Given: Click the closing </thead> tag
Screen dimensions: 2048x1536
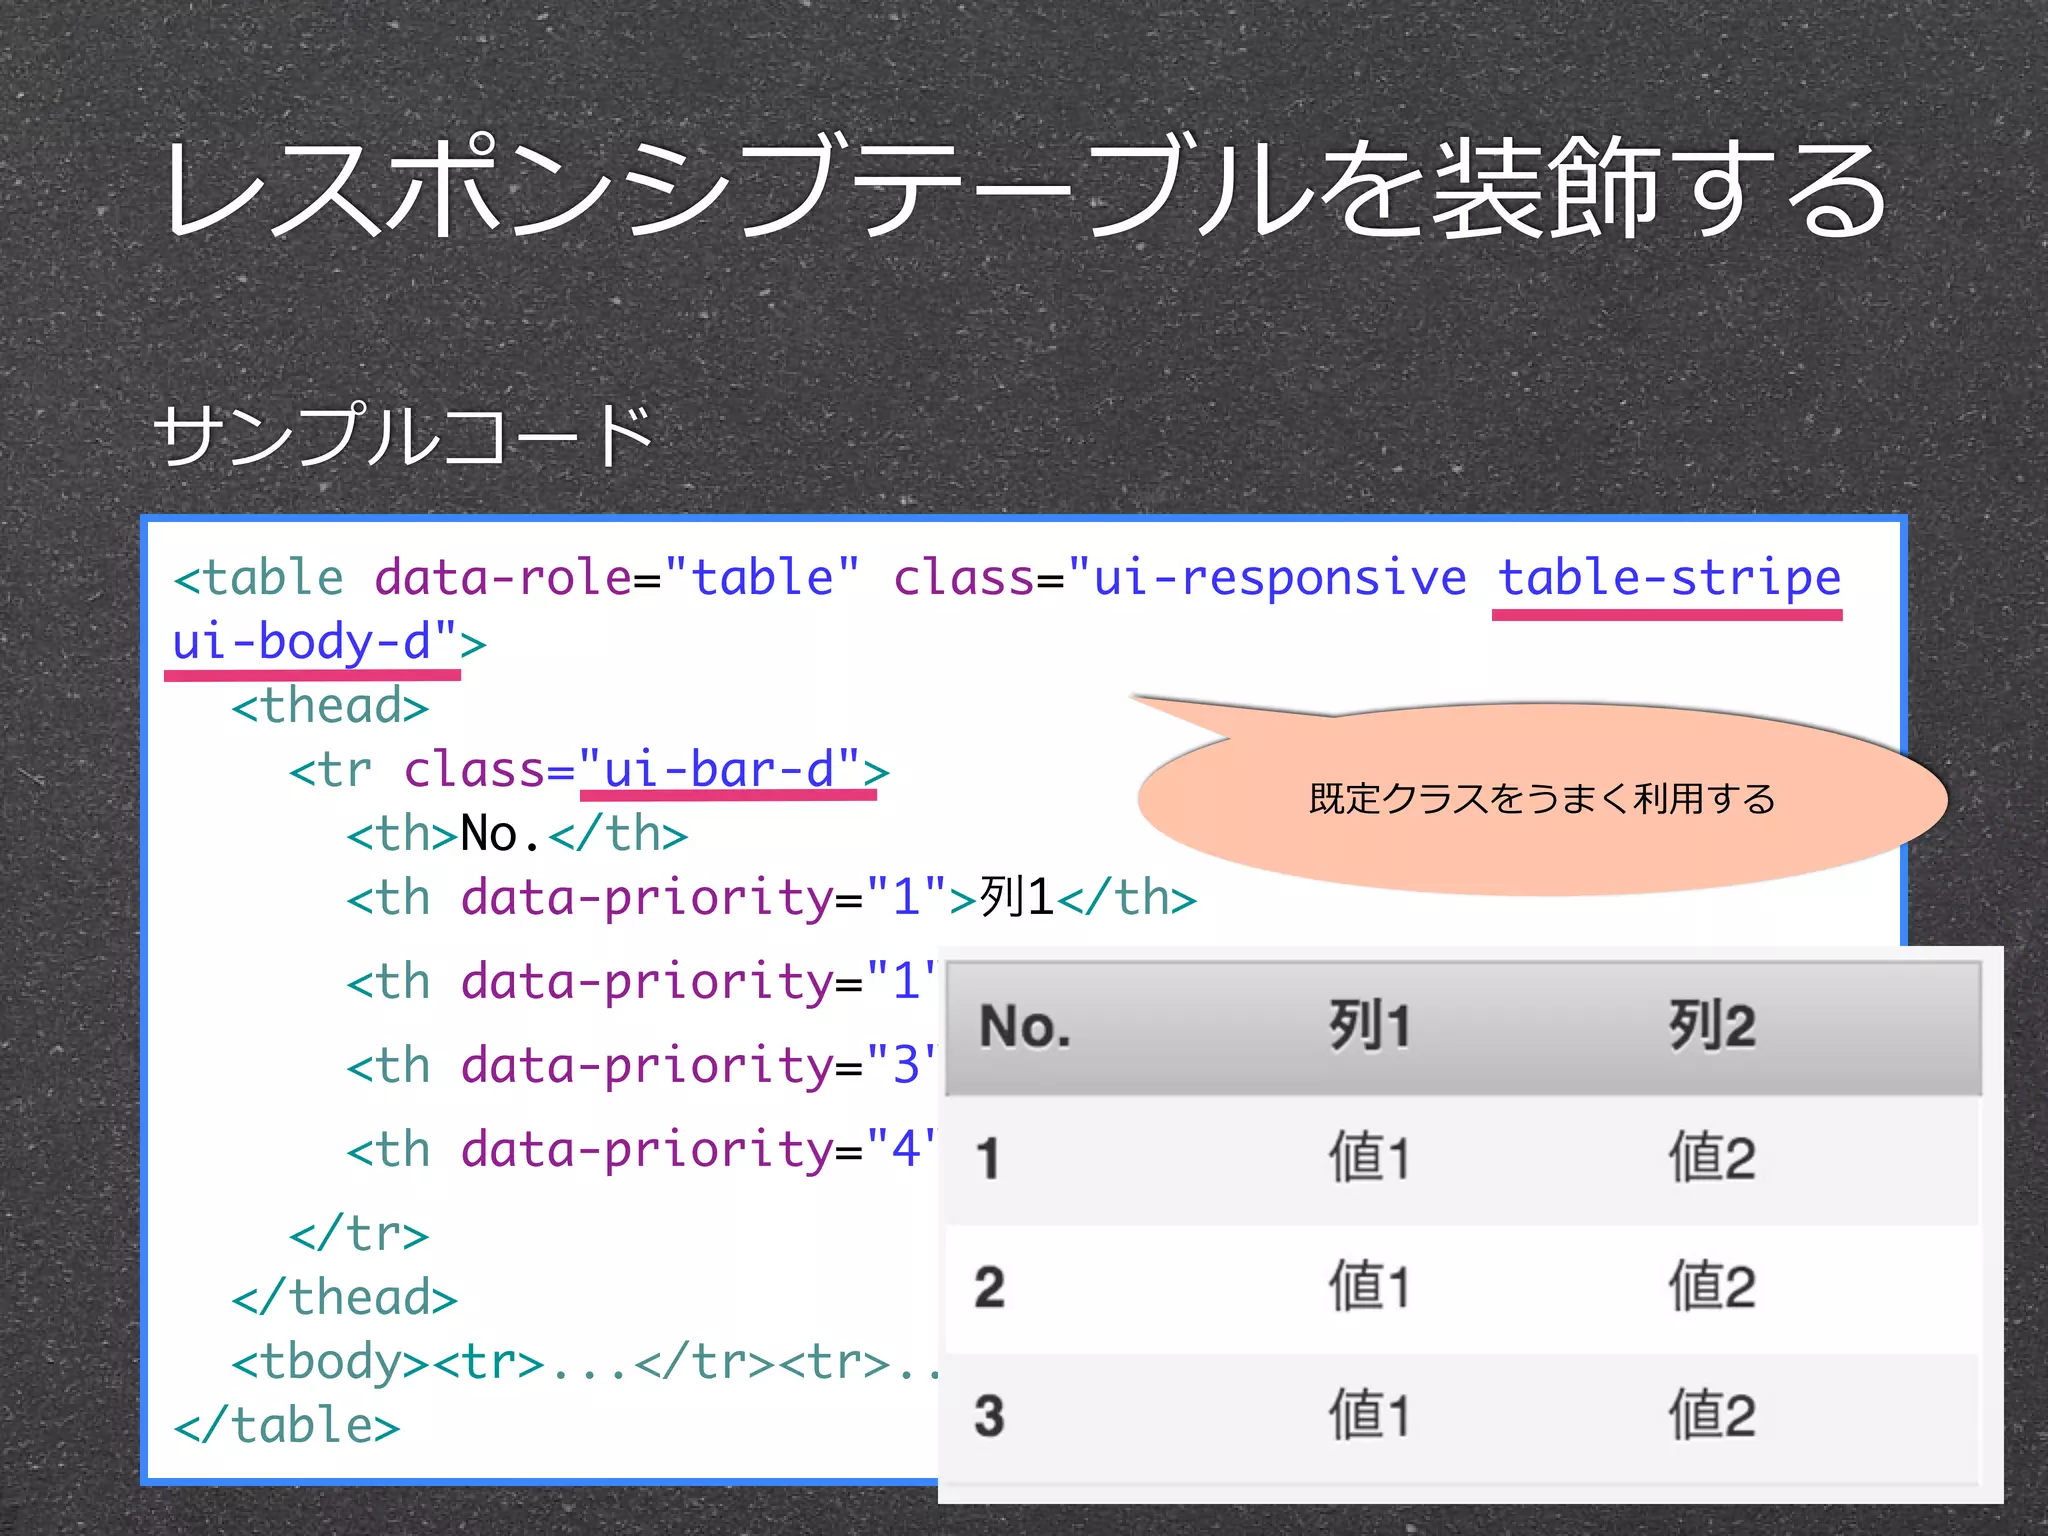Looking at the screenshot, I should click(344, 1298).
